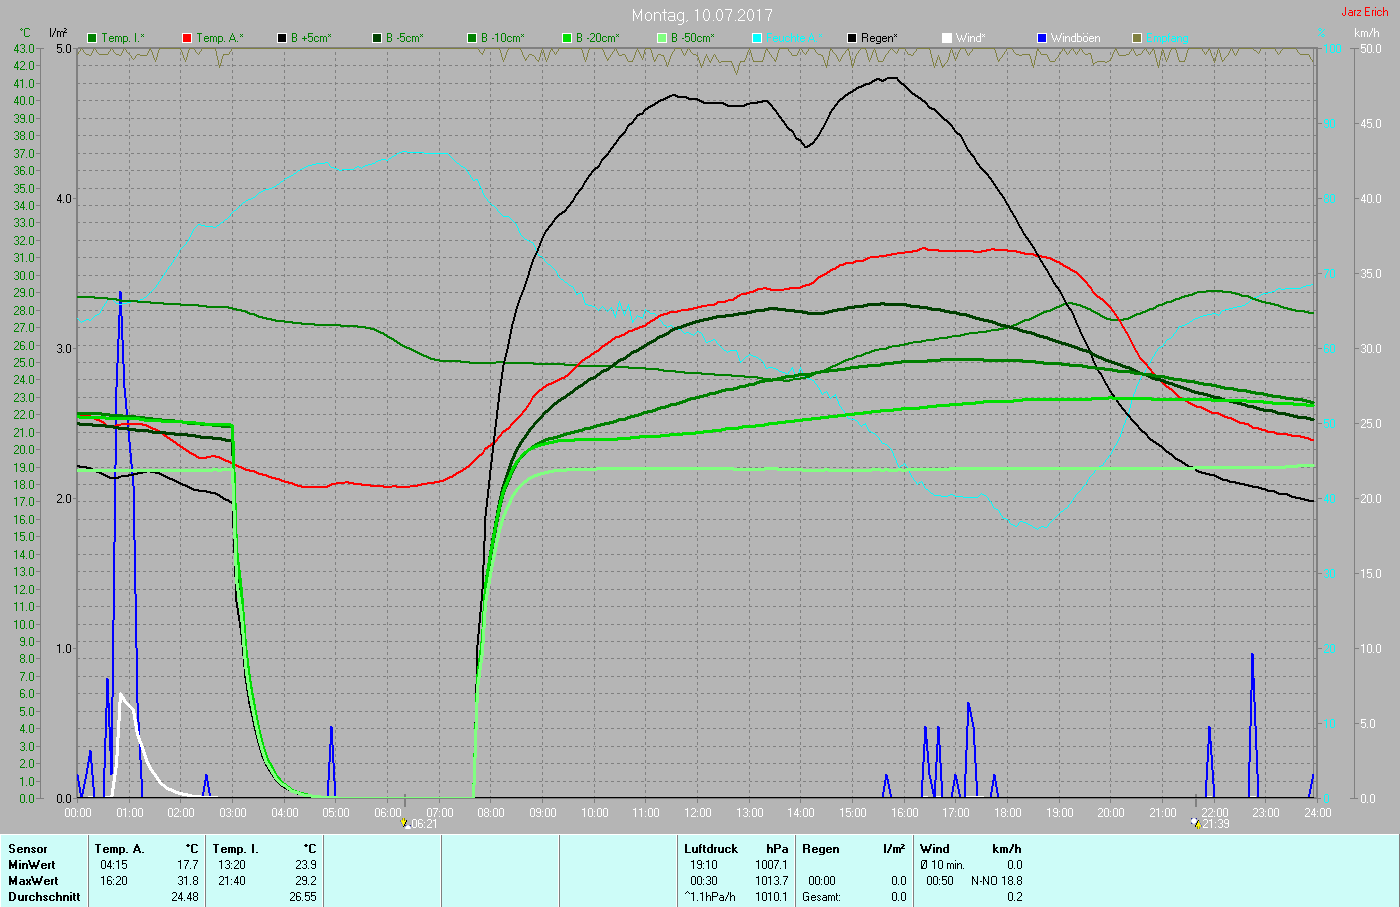Click the date title Montag, 10.07.2017
The height and width of the screenshot is (907, 1400).
tap(702, 15)
